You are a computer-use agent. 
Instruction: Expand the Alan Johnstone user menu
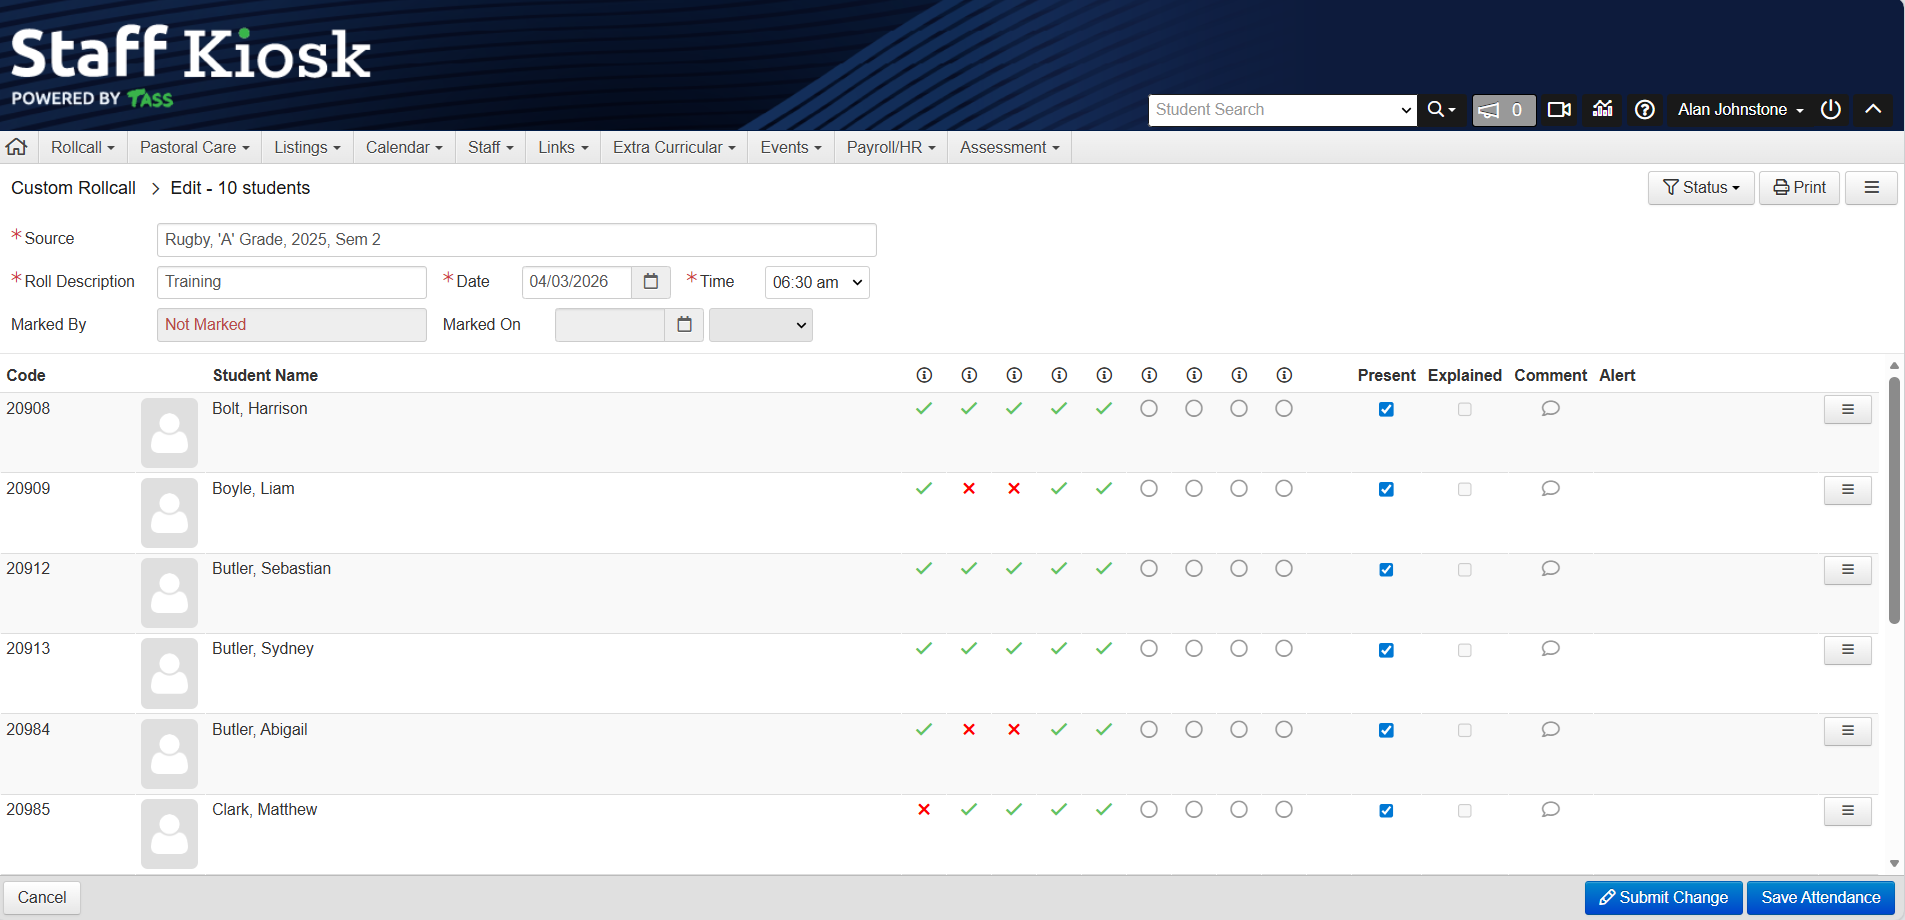(1740, 110)
